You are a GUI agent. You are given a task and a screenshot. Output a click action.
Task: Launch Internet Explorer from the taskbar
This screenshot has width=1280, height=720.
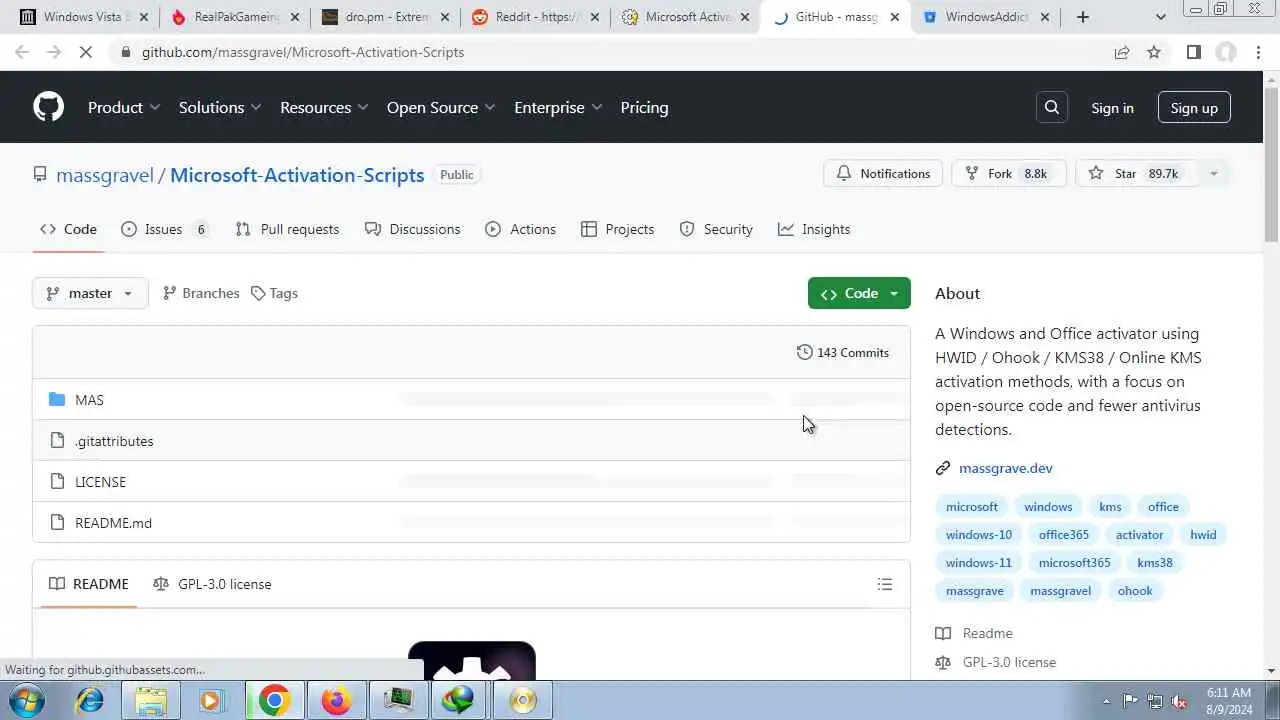tap(91, 700)
